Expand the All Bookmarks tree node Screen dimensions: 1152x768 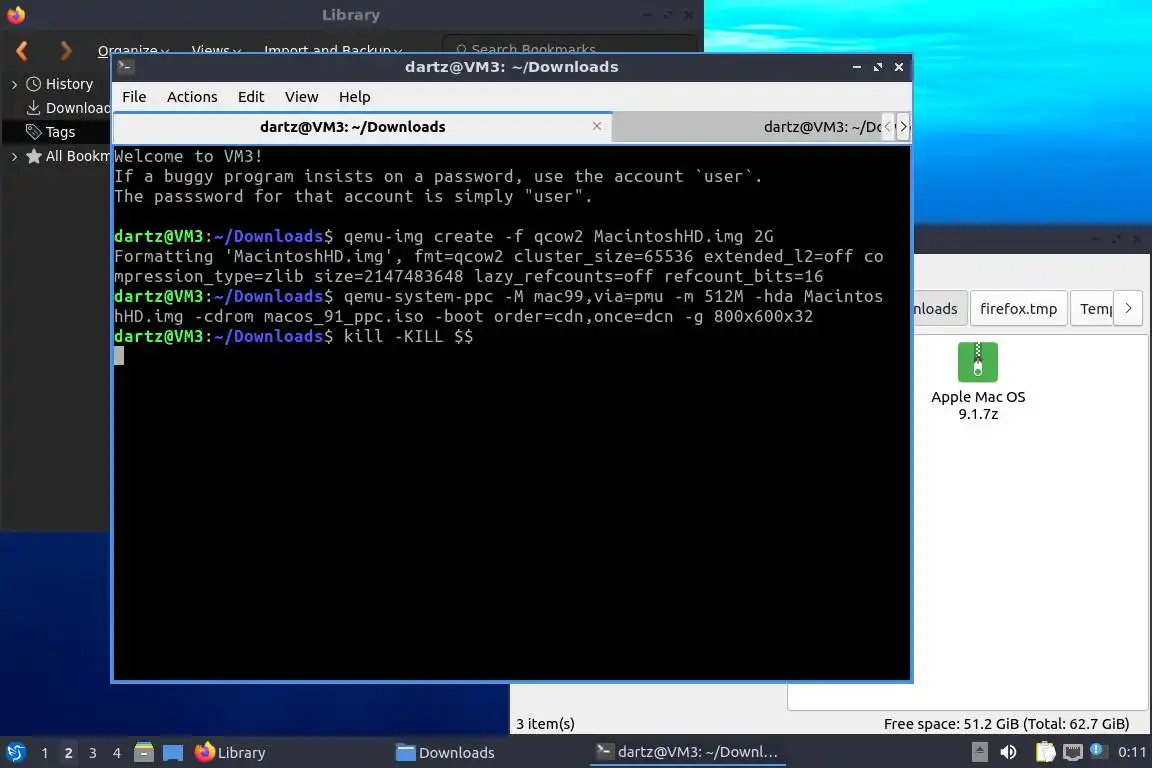click(x=14, y=157)
